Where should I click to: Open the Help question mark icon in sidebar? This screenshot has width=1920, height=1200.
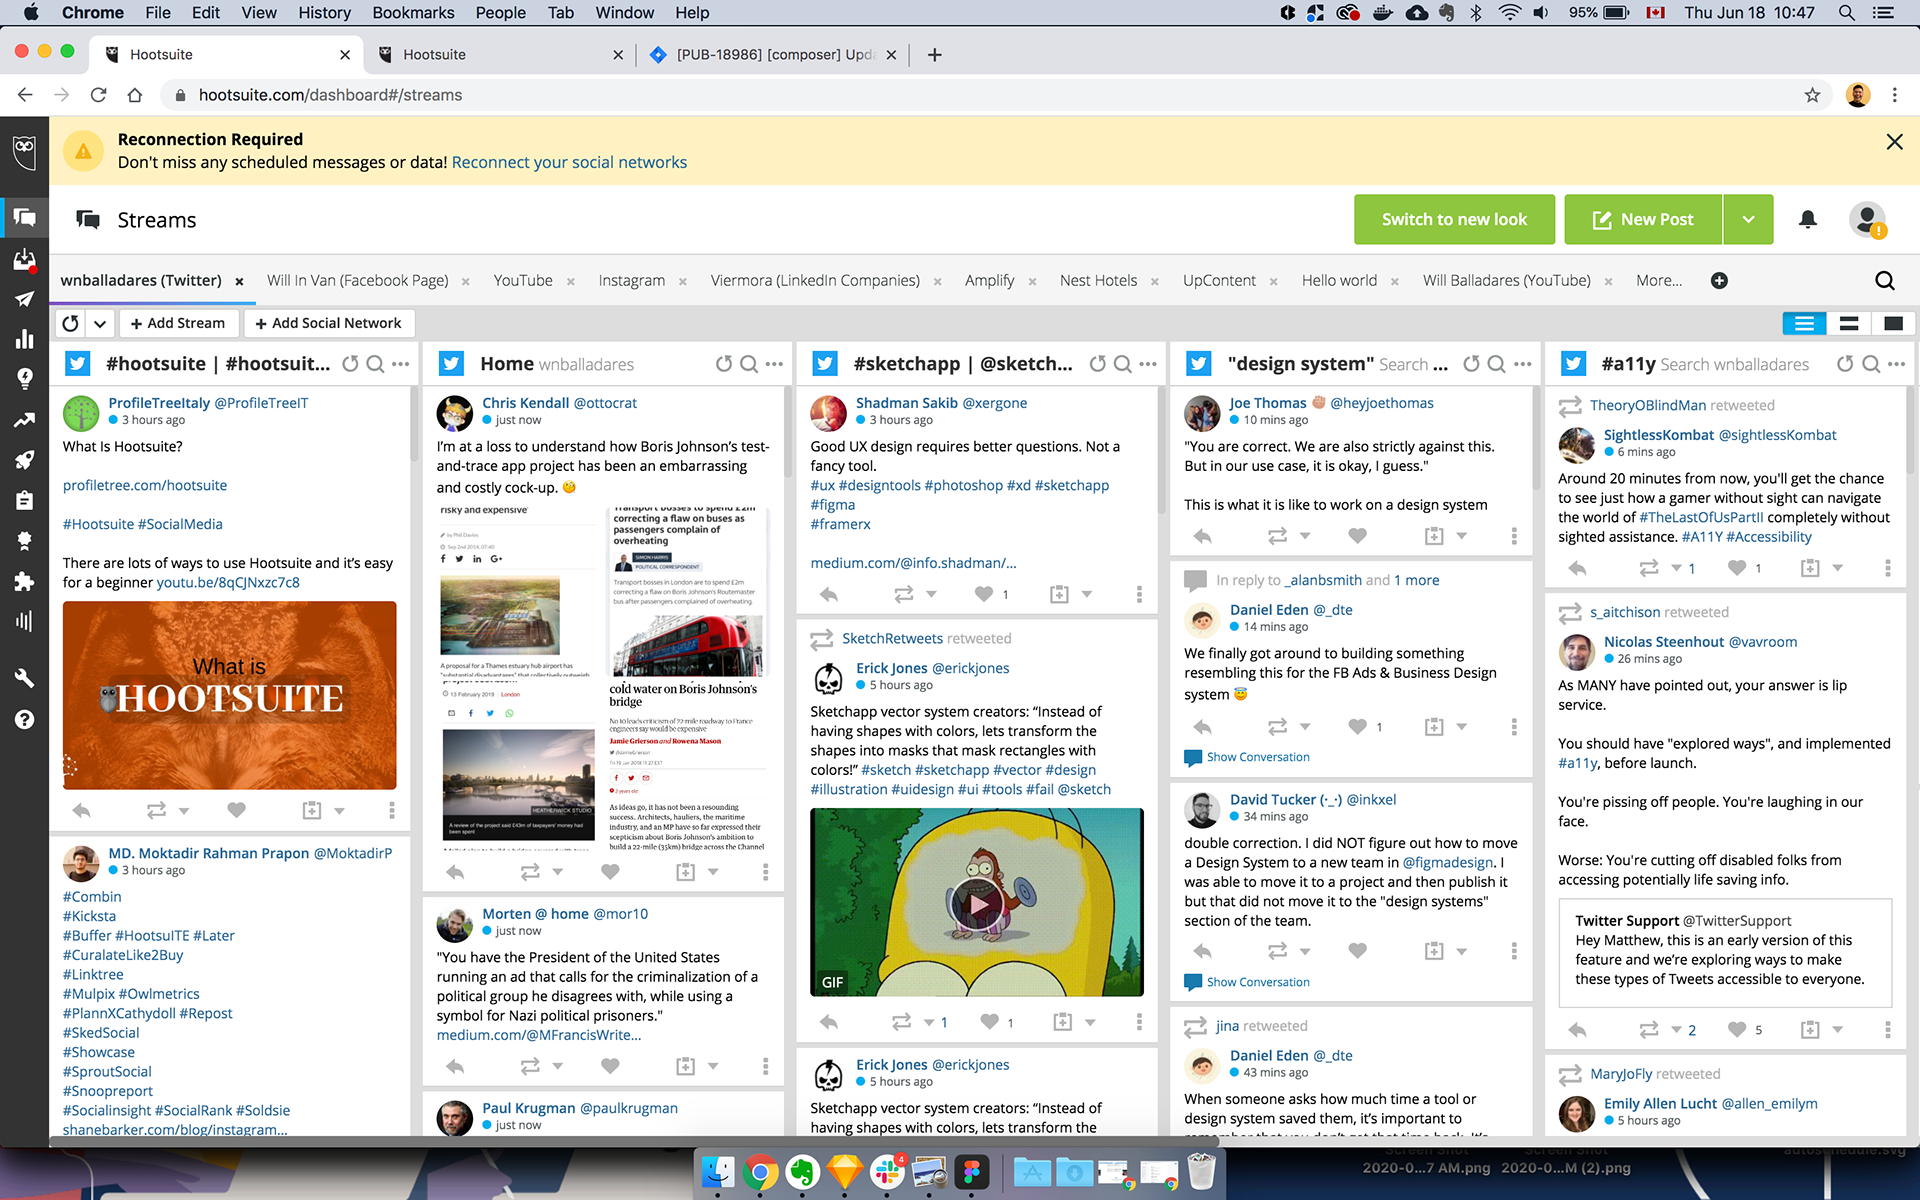(24, 719)
